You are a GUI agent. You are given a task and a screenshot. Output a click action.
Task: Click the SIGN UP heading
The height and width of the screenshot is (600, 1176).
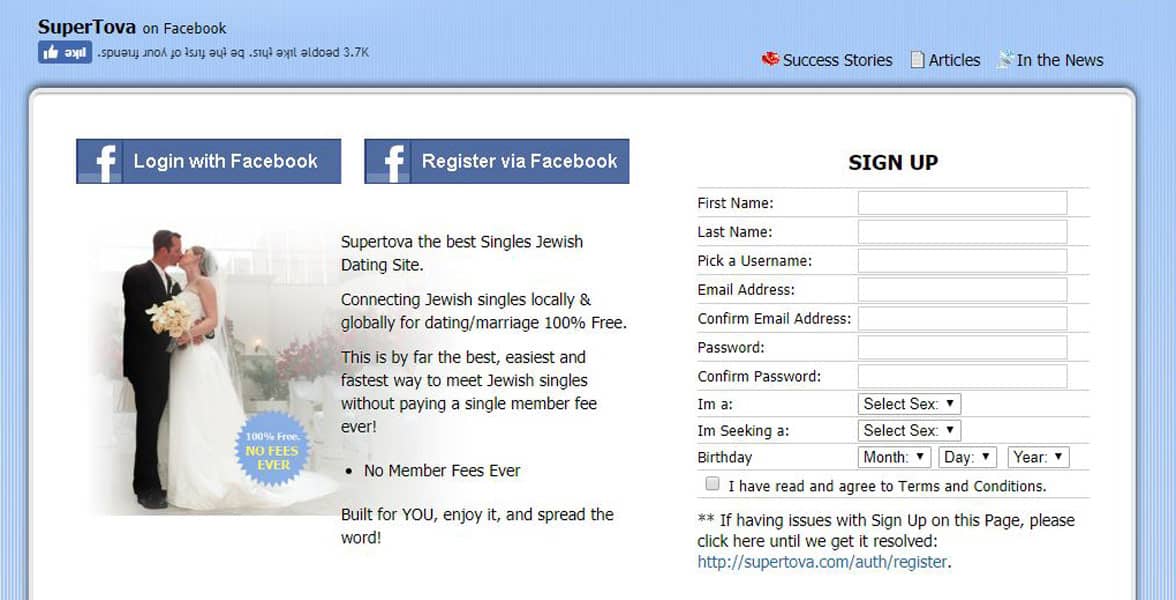pyautogui.click(x=892, y=162)
